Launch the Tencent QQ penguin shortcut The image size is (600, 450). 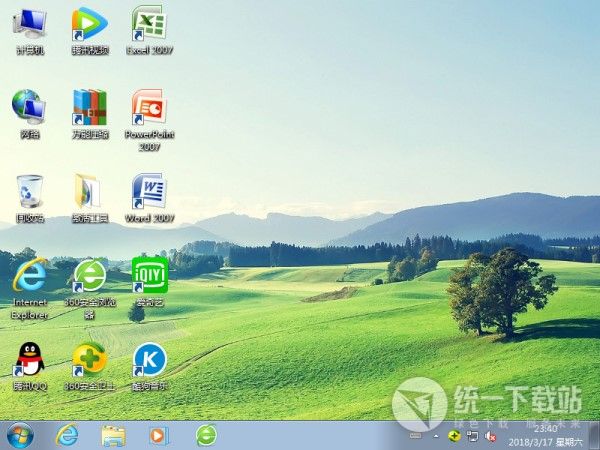(29, 366)
